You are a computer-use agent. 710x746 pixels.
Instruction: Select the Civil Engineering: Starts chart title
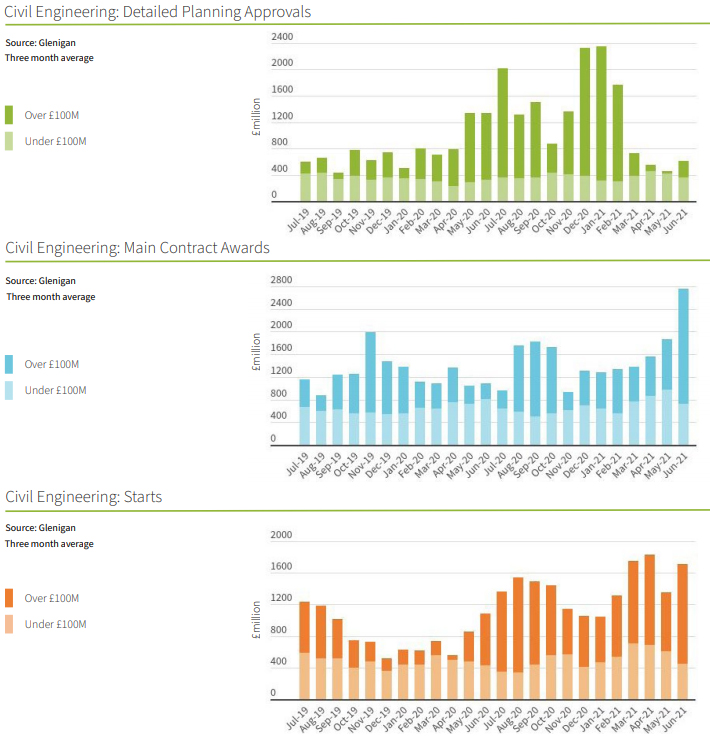click(x=84, y=497)
